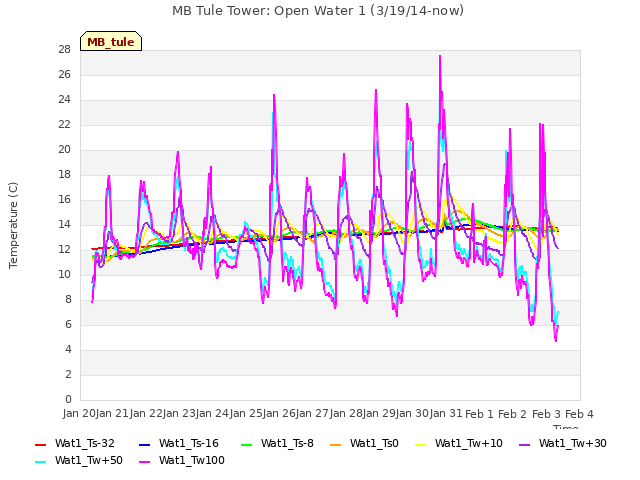Screen dimensions: 640x480
Task: Click the 0 y-axis tick label
Action: coord(68,399)
